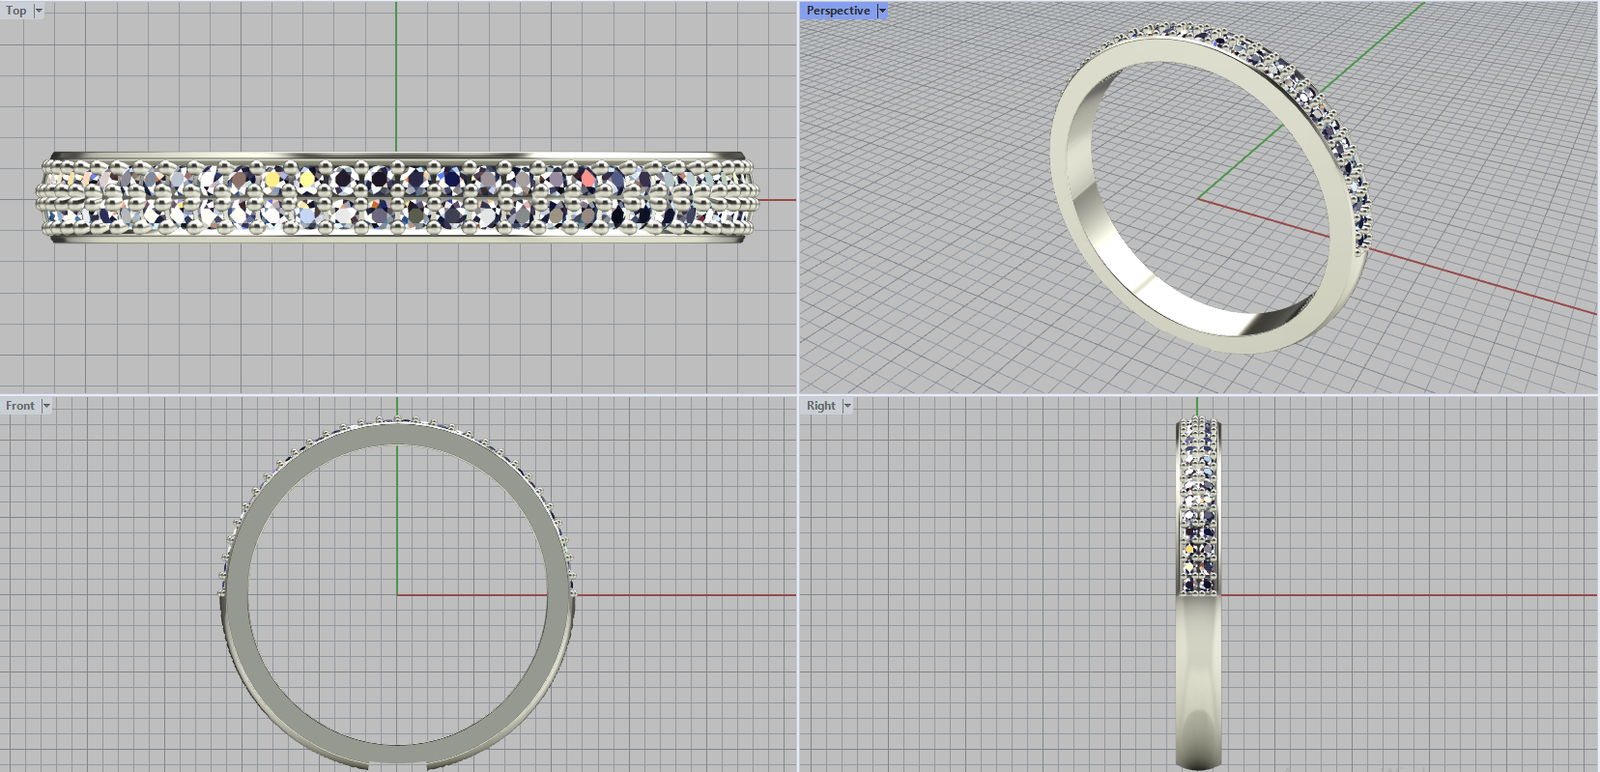Viewport: 1600px width, 772px height.
Task: Click the red X-axis line in Front view
Action: coord(680,595)
